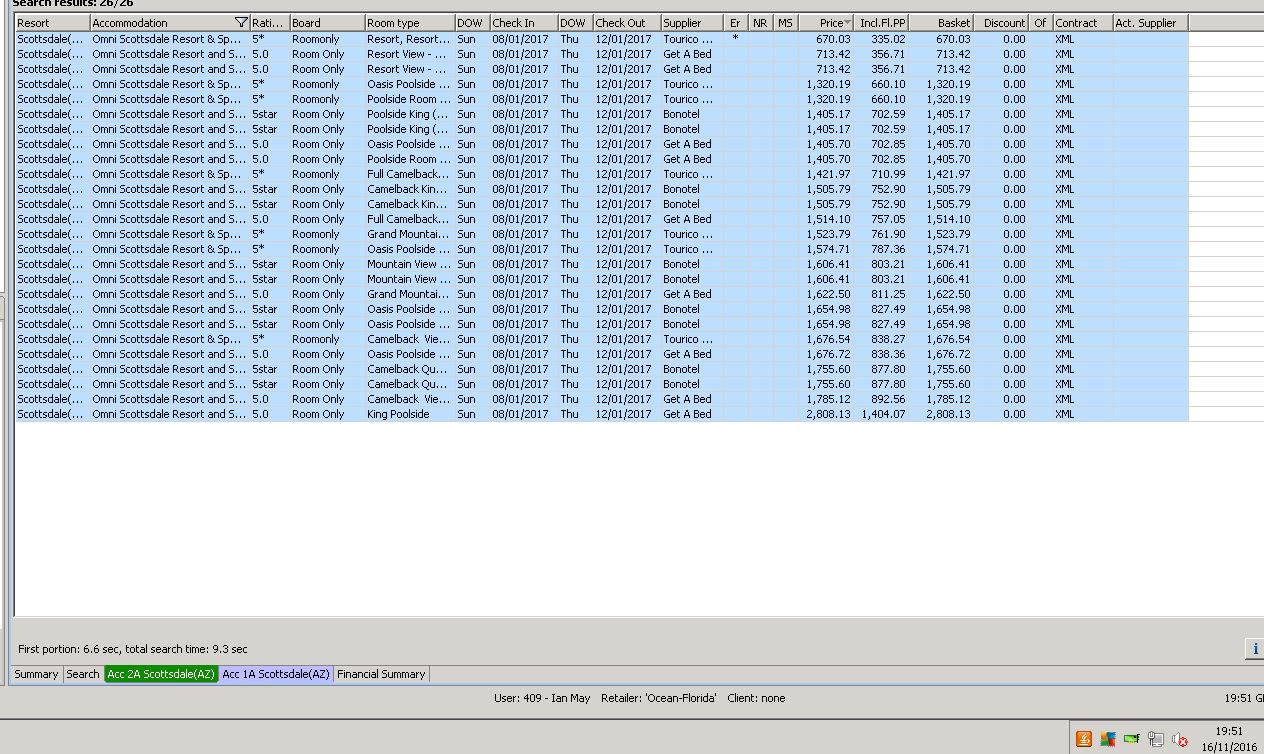The image size is (1264, 754).
Task: Open the Acc 1A Scottsdale(AZ) tab
Action: [x=276, y=674]
